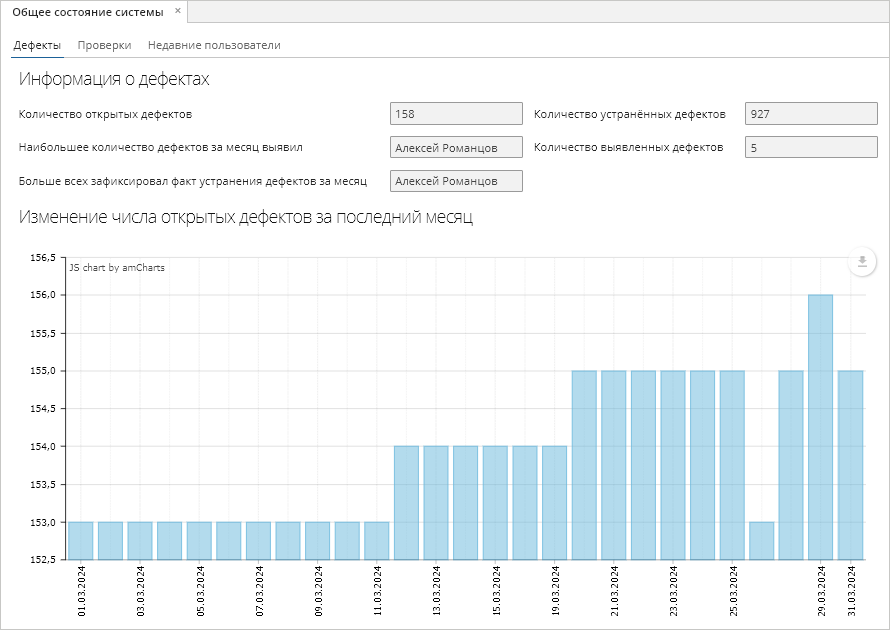
Task: Follow the JS chart by amCharts link
Action: (117, 268)
